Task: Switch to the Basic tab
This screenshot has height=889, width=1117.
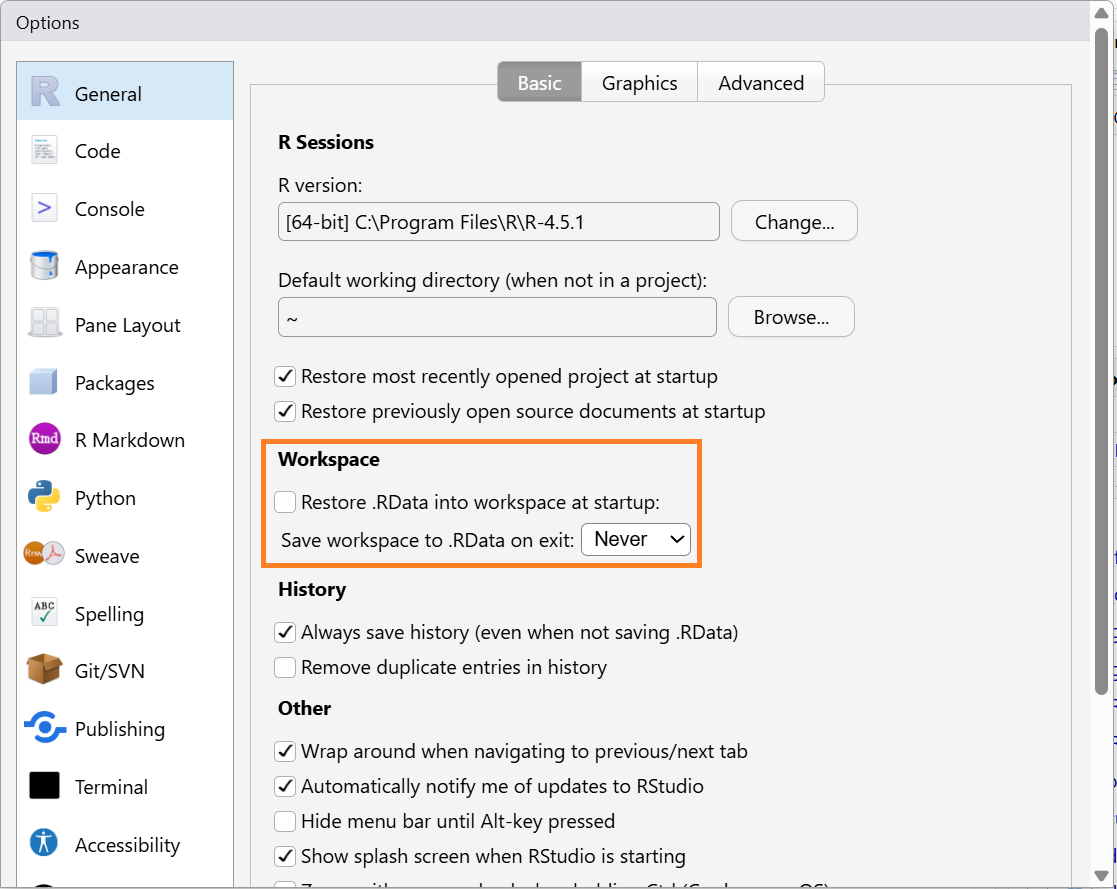Action: tap(539, 83)
